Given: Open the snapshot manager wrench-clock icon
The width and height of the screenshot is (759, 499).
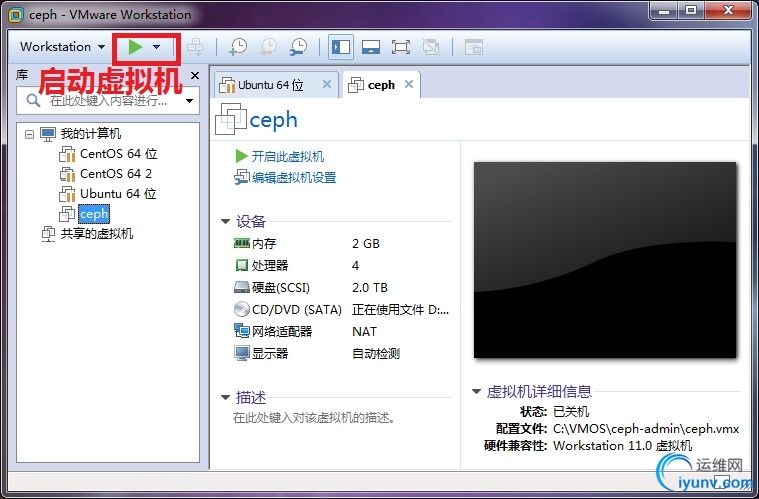Looking at the screenshot, I should coord(298,47).
